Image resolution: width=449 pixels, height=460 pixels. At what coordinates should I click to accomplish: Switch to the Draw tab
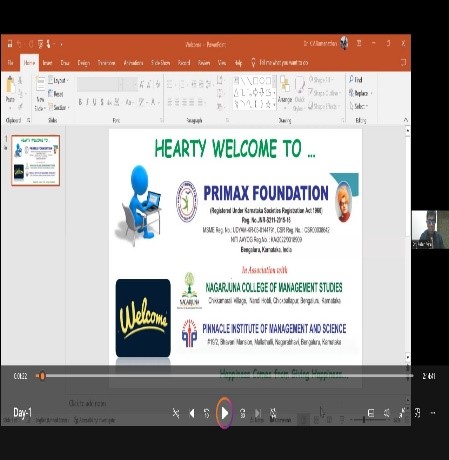coord(65,63)
